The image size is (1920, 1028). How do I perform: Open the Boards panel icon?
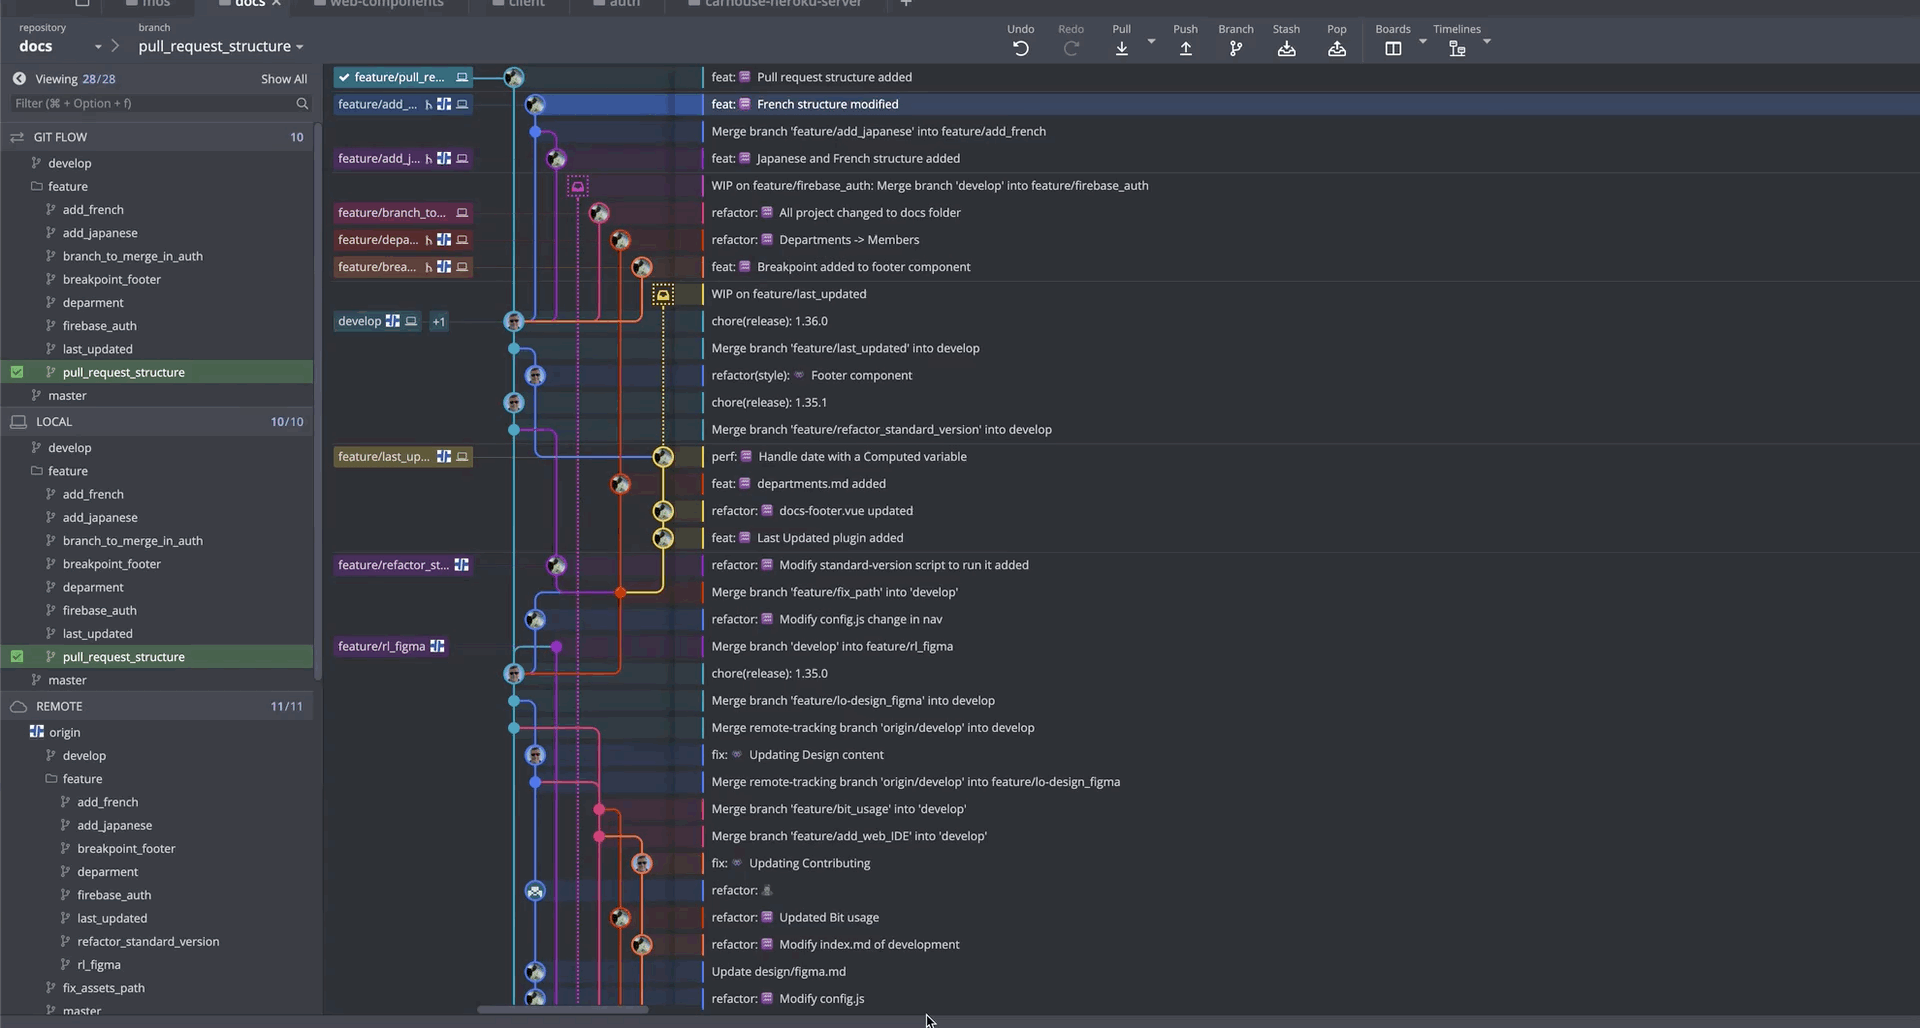coord(1392,48)
